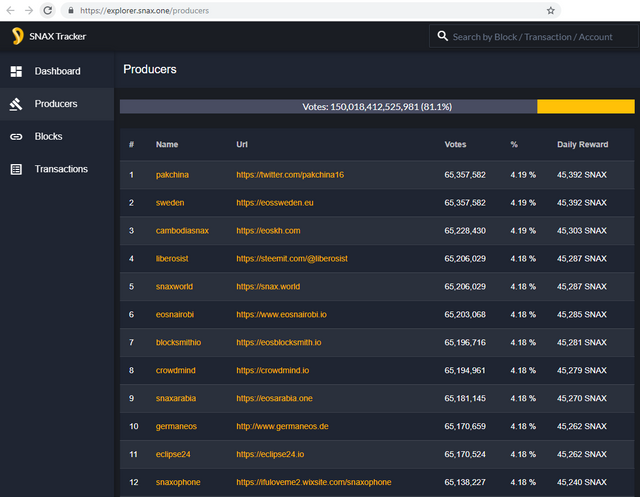Viewport: 640px width, 497px height.
Task: Click the padlock site info icon
Action: point(71,11)
